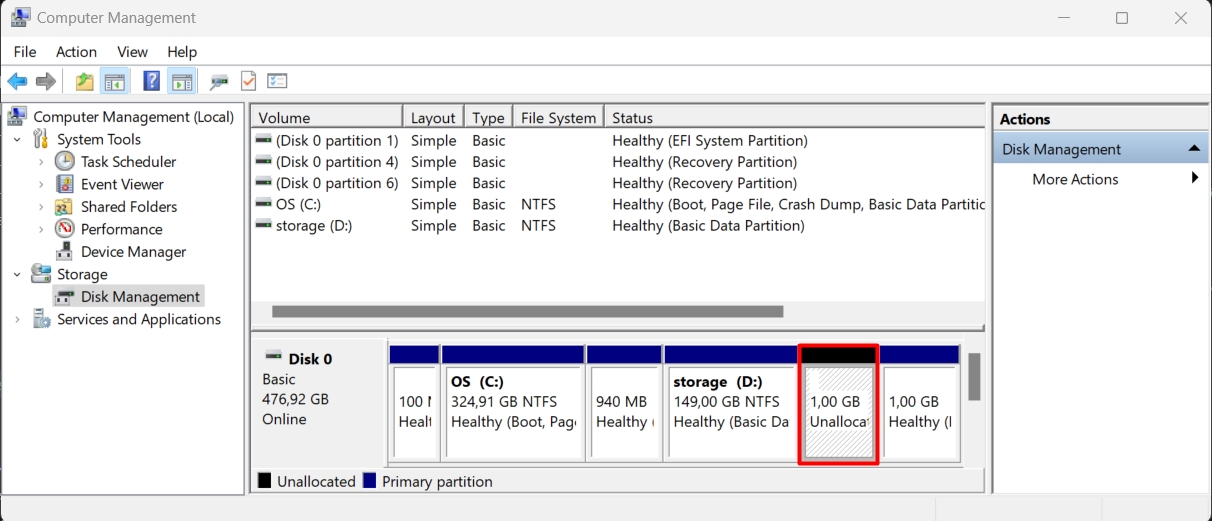Click the Disk Management tree icon
Screen dimensions: 1212x521
[65, 297]
